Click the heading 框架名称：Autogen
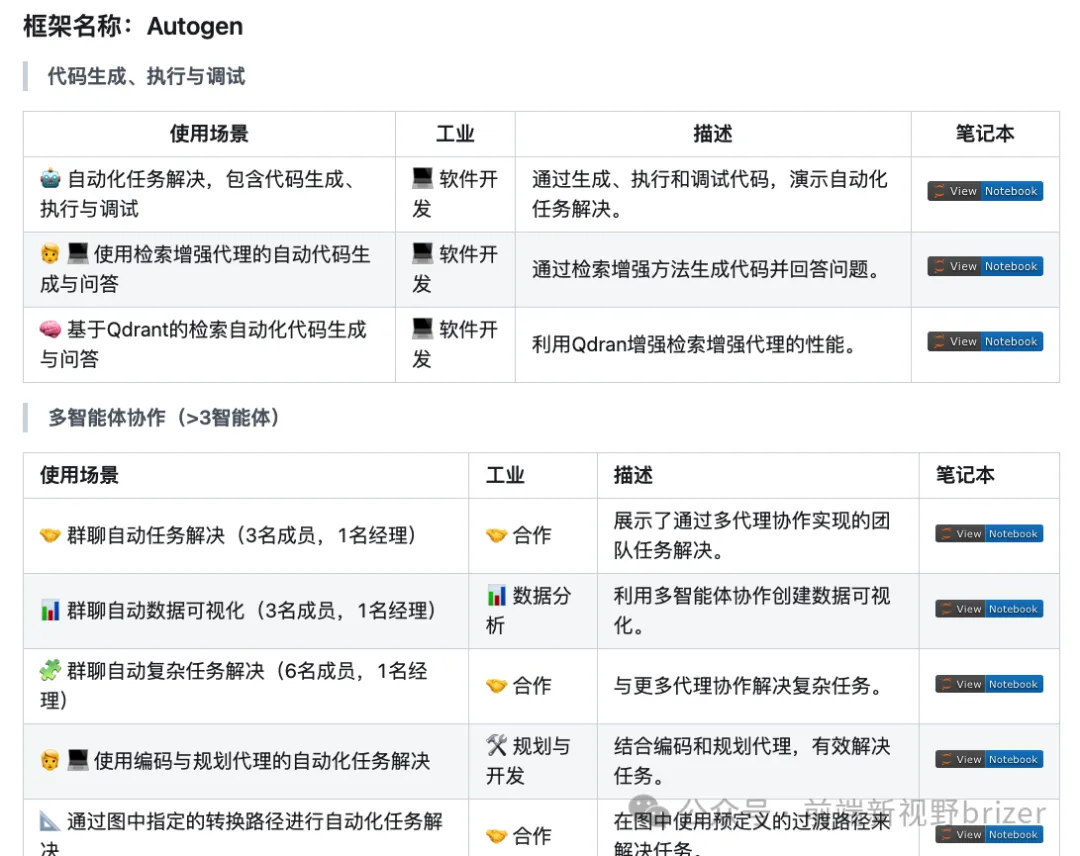 (x=133, y=26)
